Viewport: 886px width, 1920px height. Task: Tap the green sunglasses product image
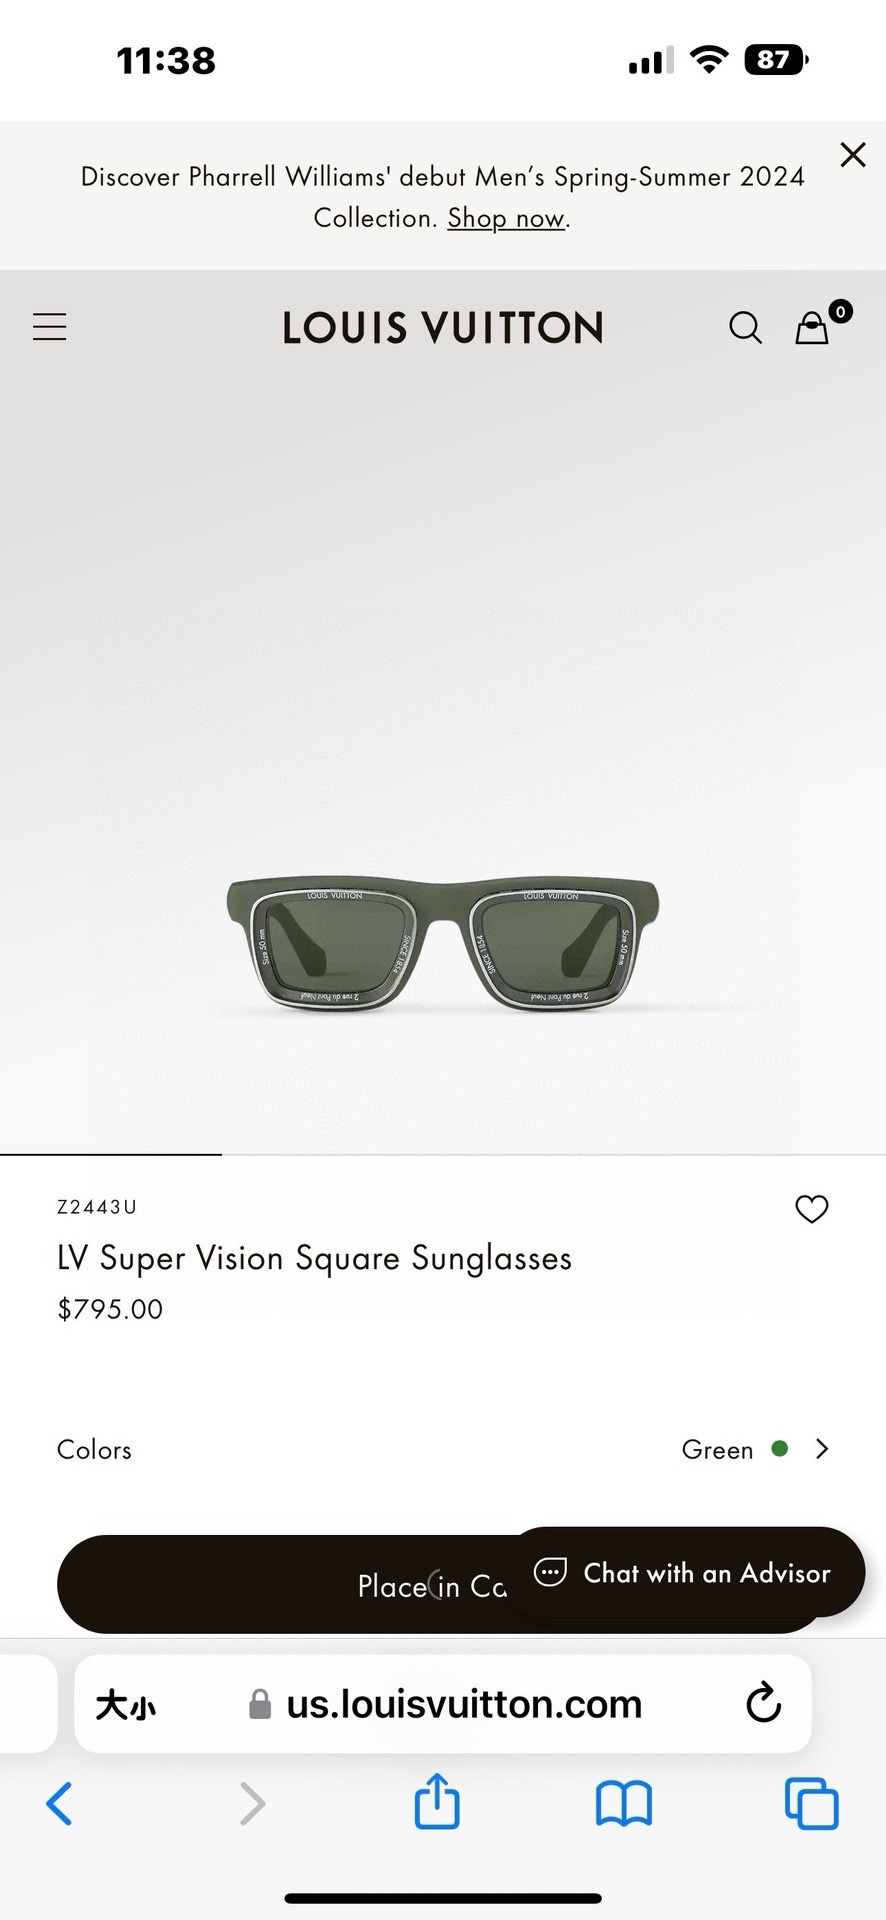tap(442, 945)
